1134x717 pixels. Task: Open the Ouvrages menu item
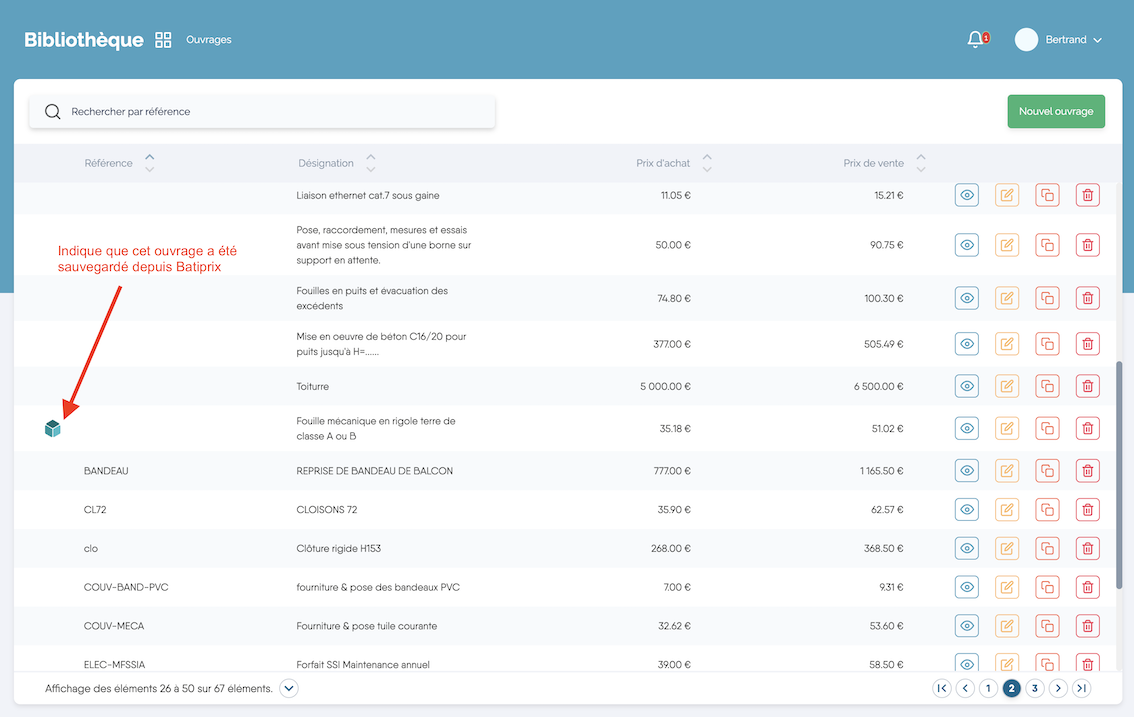[x=209, y=40]
